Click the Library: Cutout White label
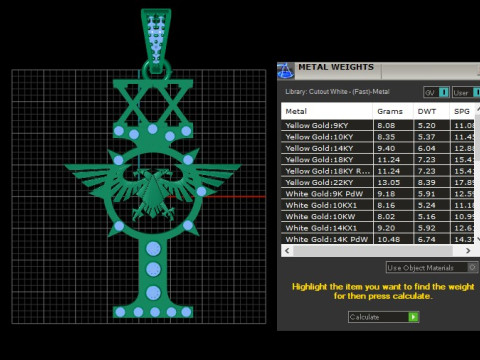This screenshot has width=480, height=360. [x=337, y=92]
